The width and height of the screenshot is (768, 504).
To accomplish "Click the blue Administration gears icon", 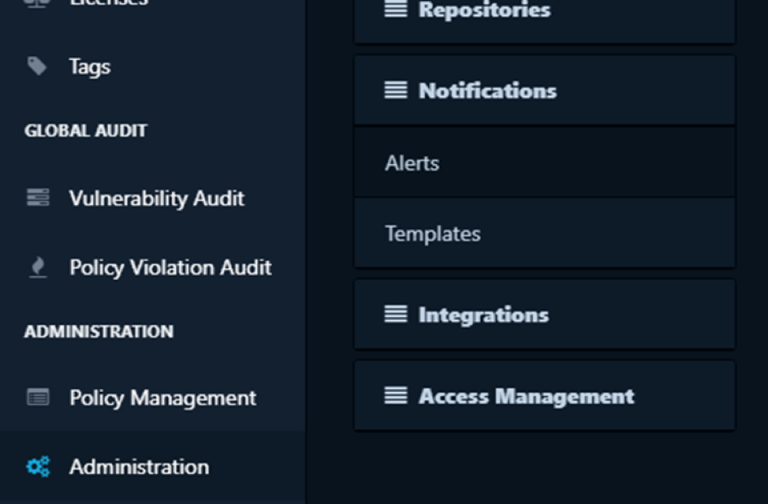I will point(38,467).
